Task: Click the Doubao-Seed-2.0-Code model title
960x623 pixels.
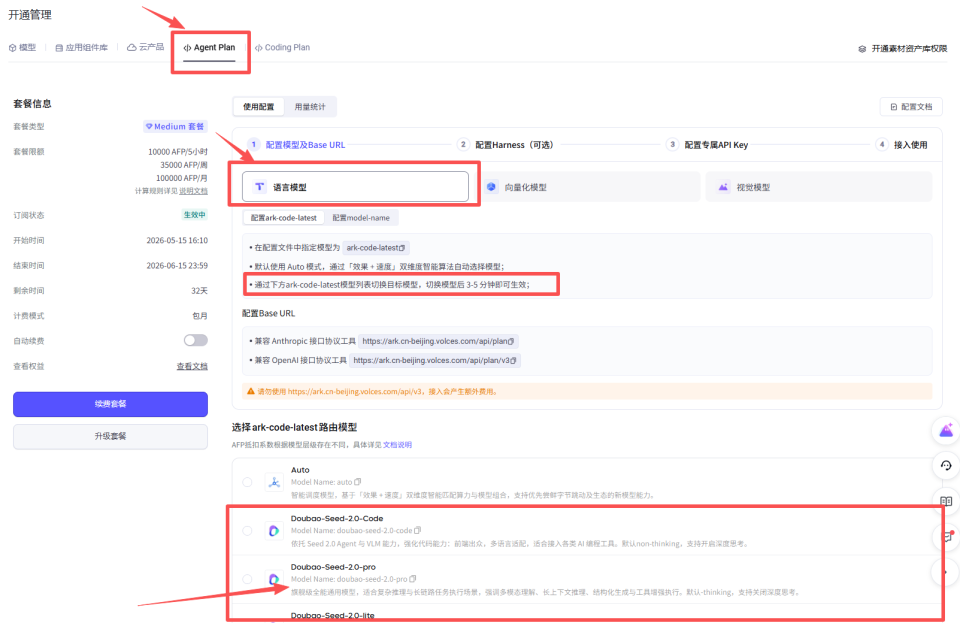Action: click(337, 518)
